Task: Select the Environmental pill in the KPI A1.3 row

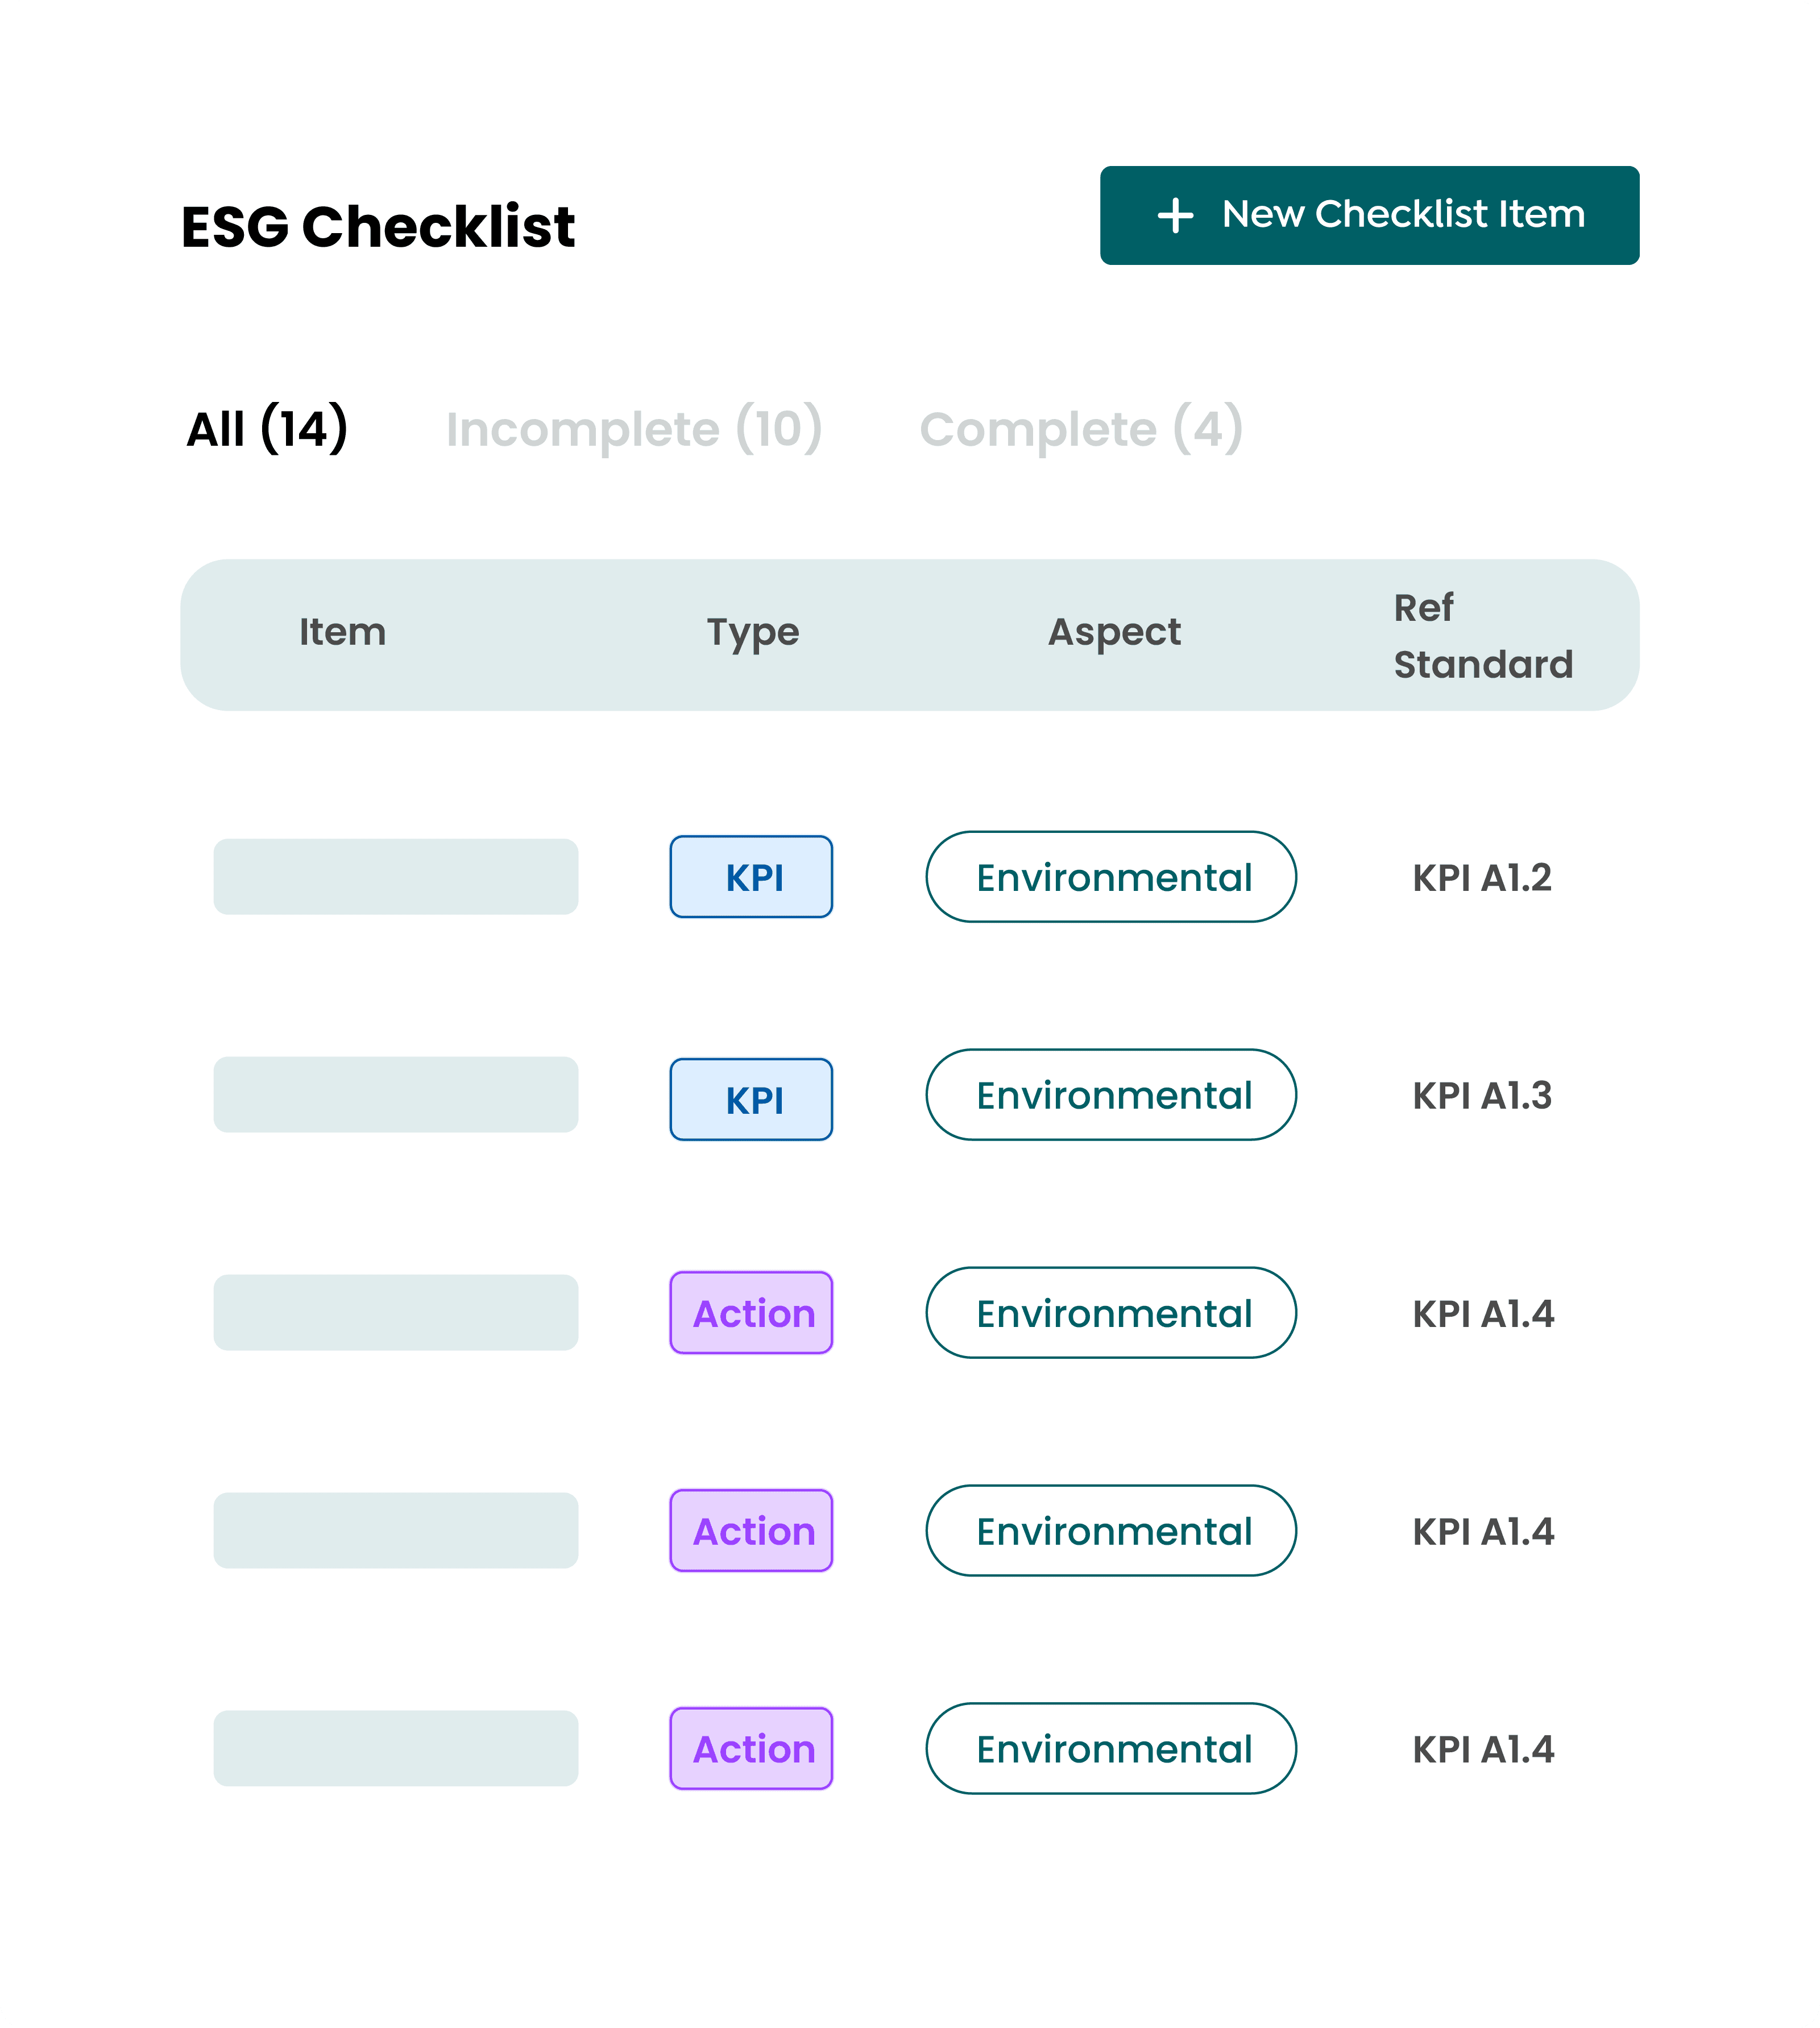Action: pos(1111,1095)
